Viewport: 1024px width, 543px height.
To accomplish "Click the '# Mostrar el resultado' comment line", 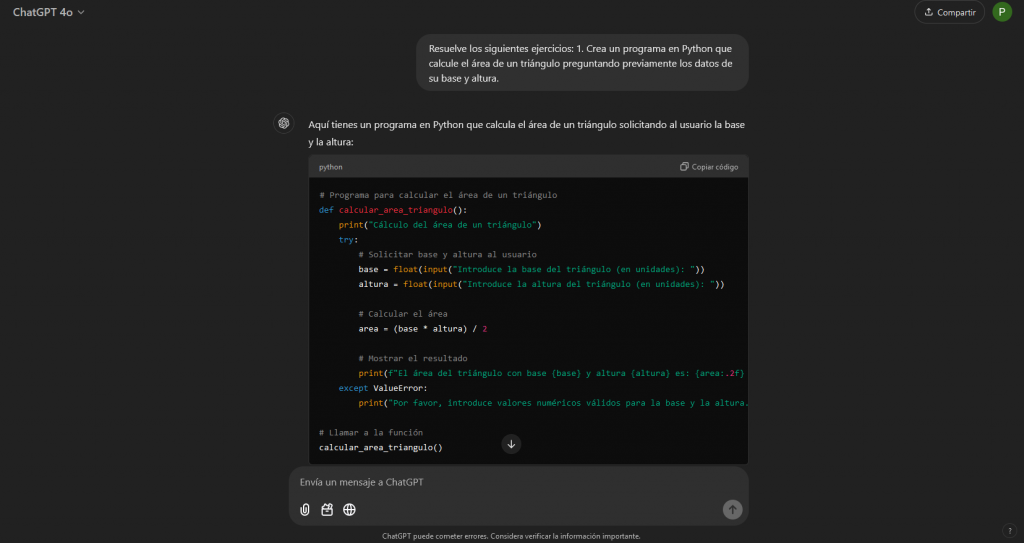I will tap(413, 358).
